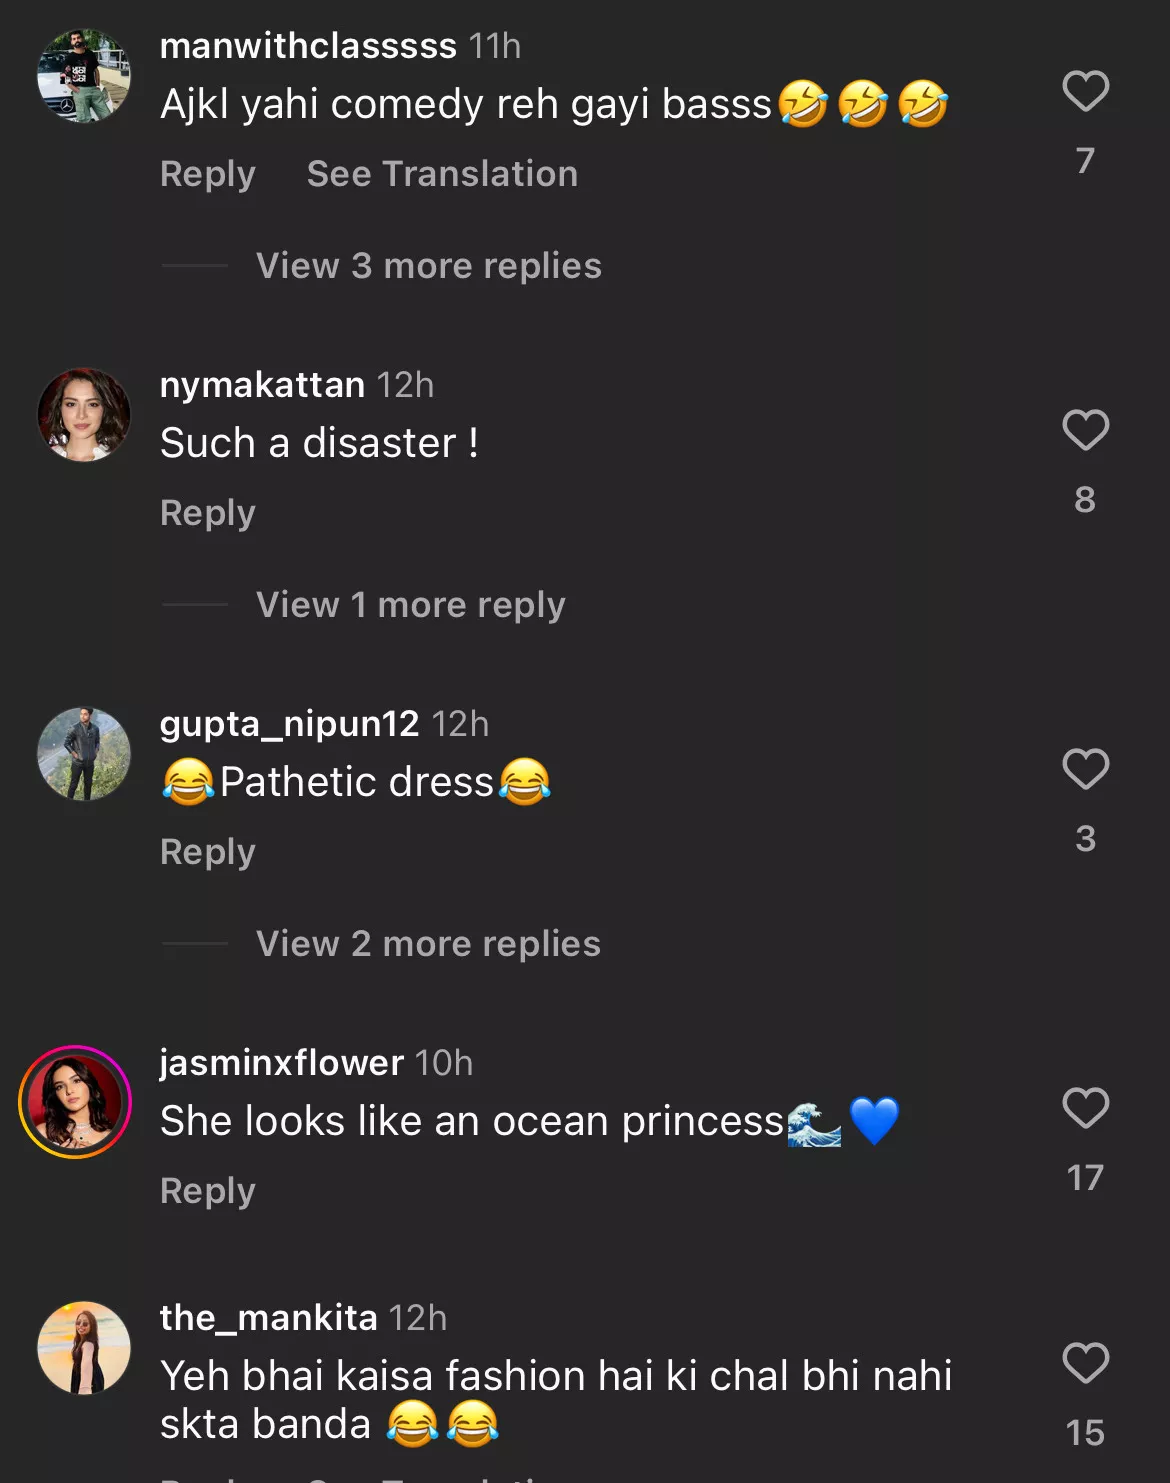Viewport: 1170px width, 1483px height.
Task: Like the manwithclasssss comment
Action: [1085, 92]
